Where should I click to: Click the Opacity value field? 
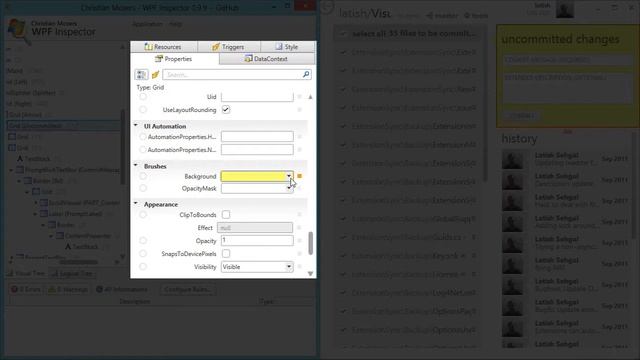pyautogui.click(x=257, y=240)
